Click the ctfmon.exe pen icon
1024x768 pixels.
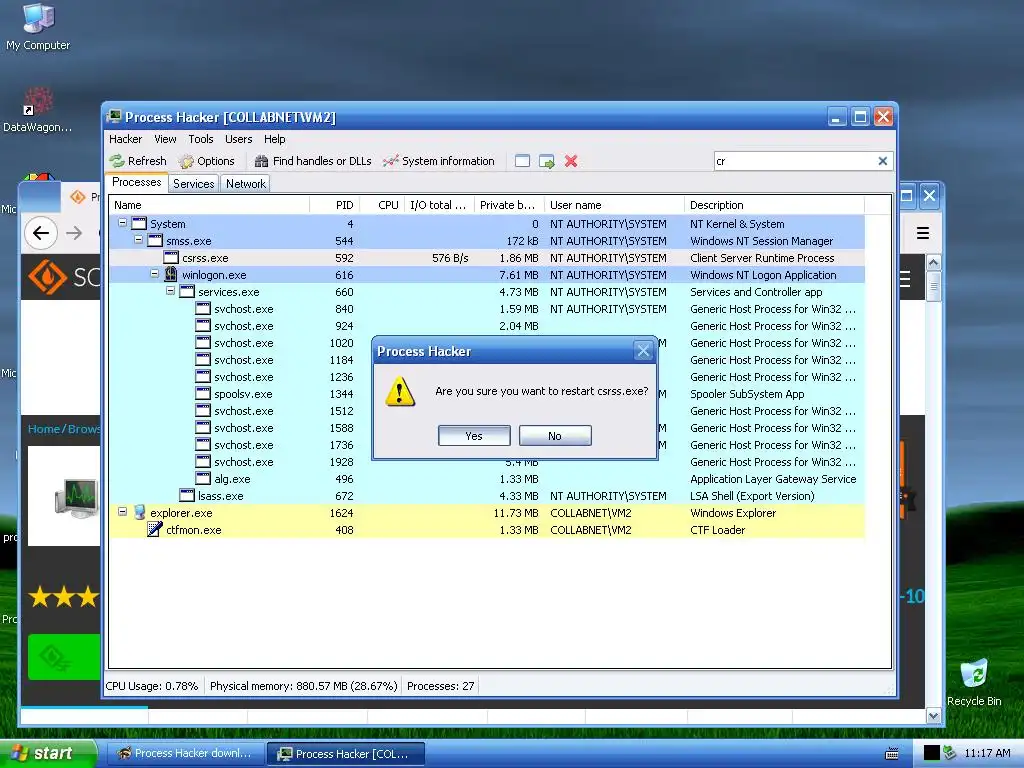coord(155,530)
